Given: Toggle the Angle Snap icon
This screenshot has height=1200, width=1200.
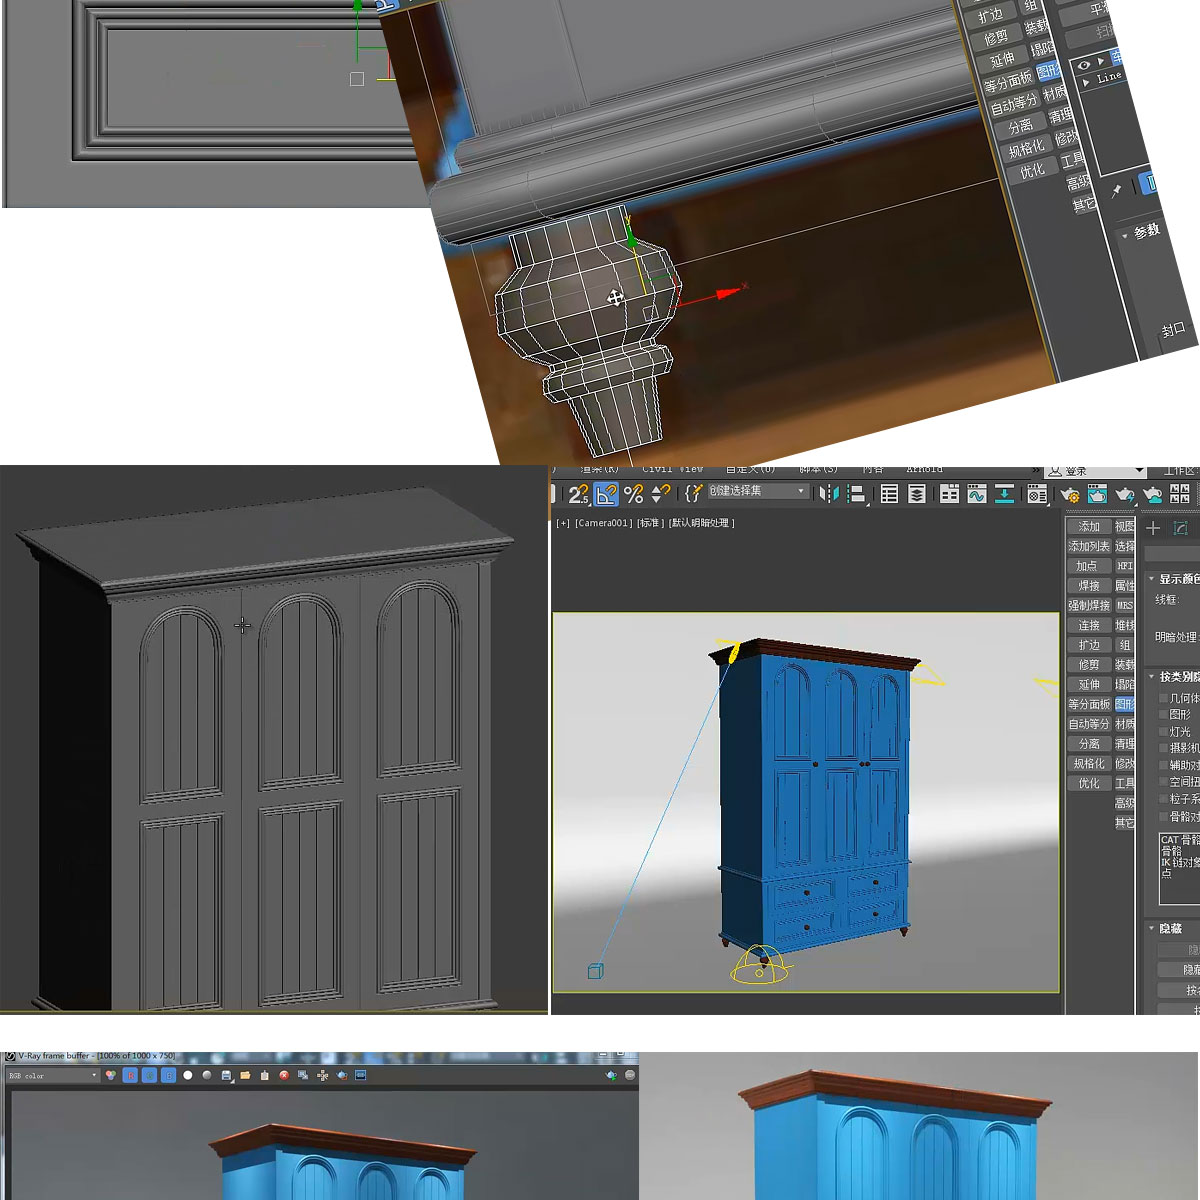Looking at the screenshot, I should click(x=606, y=494).
